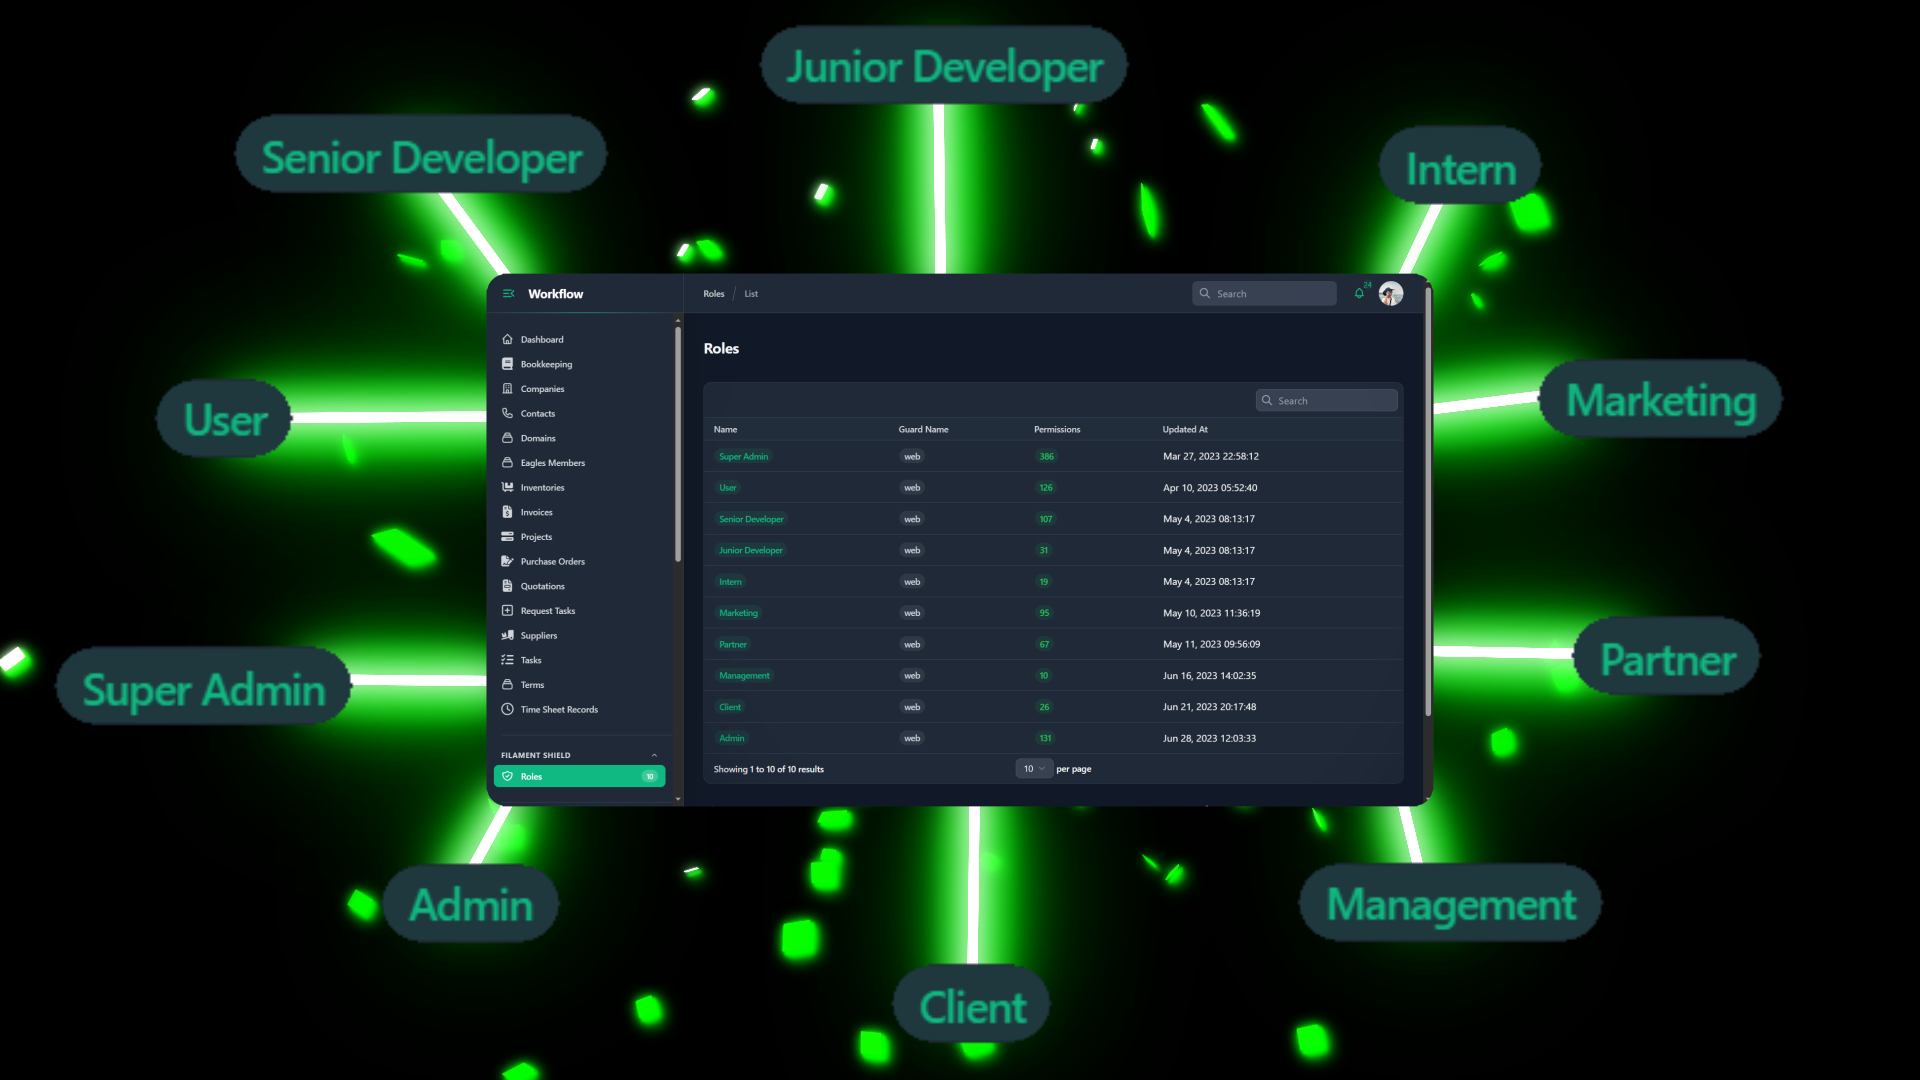Sort by Permissions column header

(1057, 430)
